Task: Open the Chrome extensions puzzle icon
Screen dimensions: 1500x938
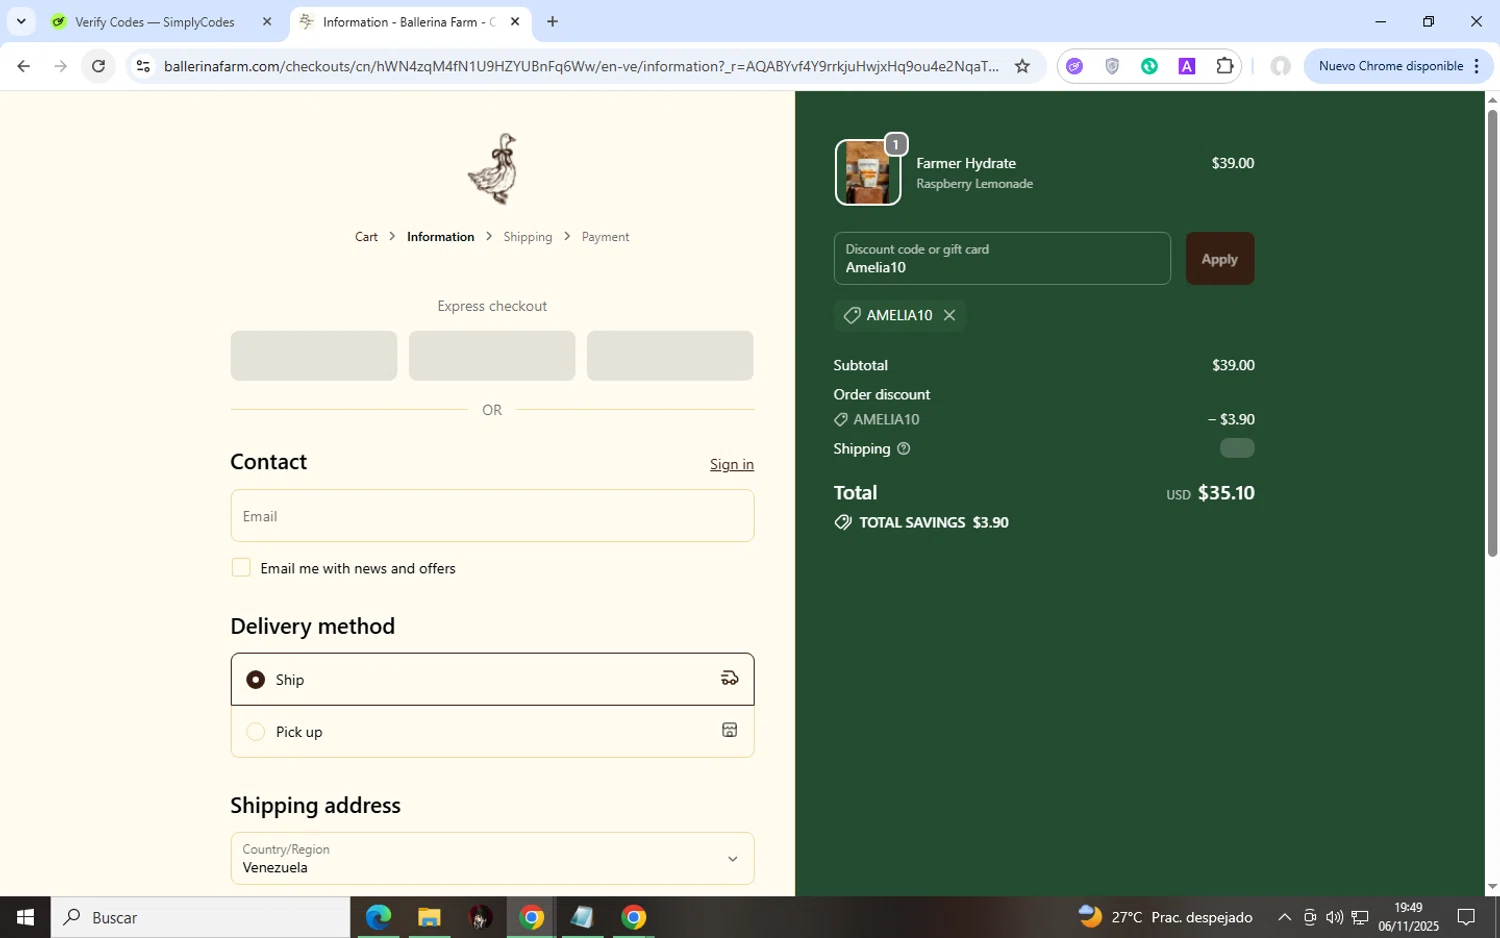Action: pyautogui.click(x=1225, y=66)
